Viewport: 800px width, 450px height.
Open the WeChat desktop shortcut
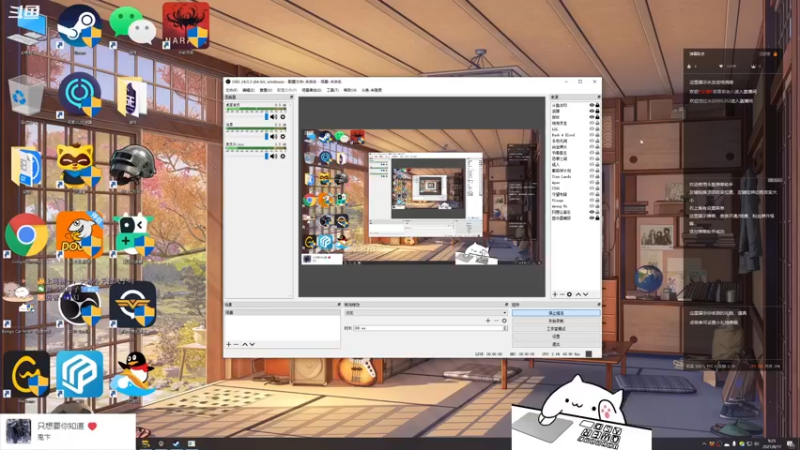click(x=133, y=26)
